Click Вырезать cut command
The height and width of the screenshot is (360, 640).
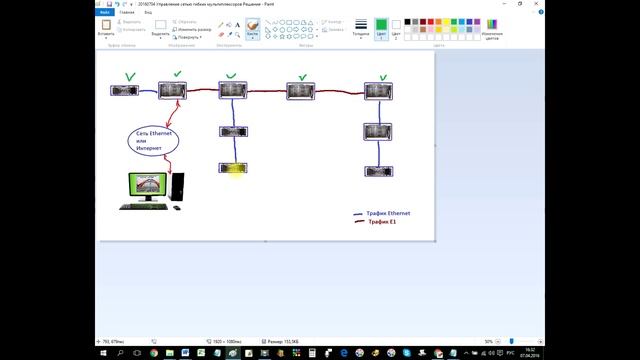click(129, 22)
